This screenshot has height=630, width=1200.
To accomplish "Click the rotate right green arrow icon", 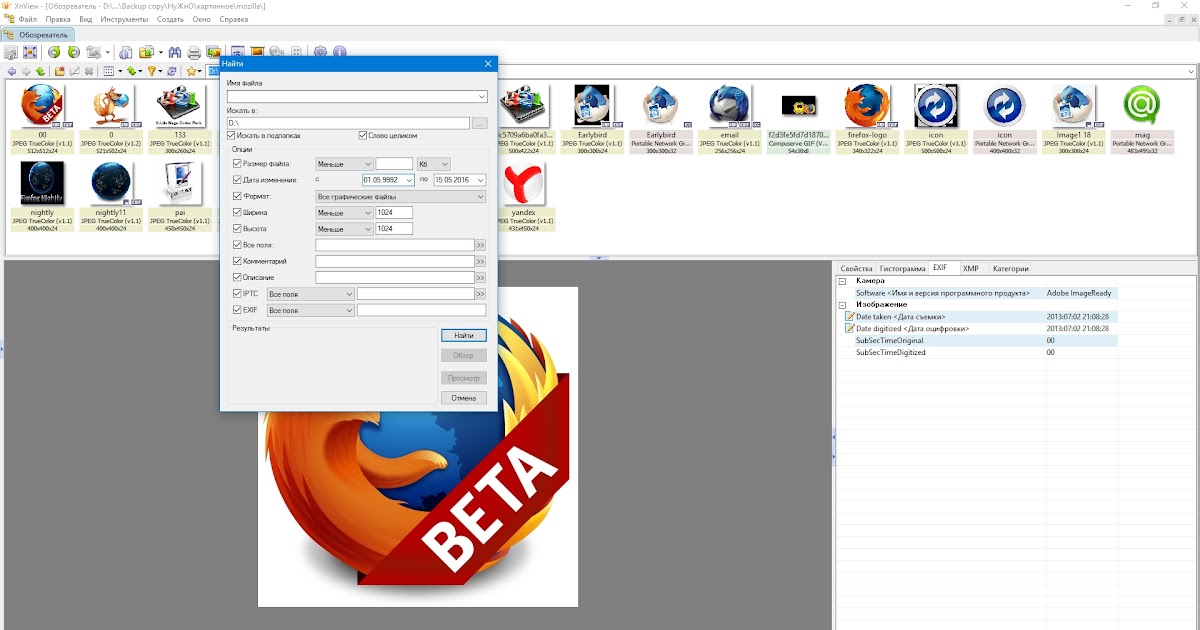I will click(x=73, y=52).
